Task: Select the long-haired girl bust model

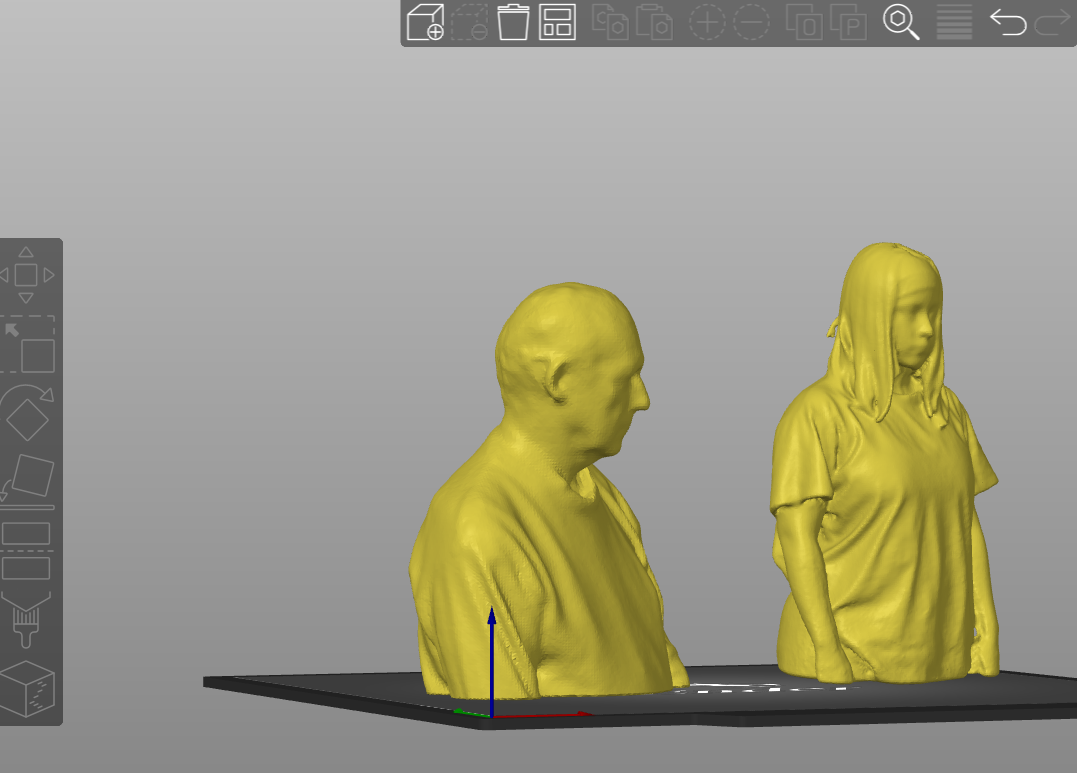Action: click(x=885, y=462)
